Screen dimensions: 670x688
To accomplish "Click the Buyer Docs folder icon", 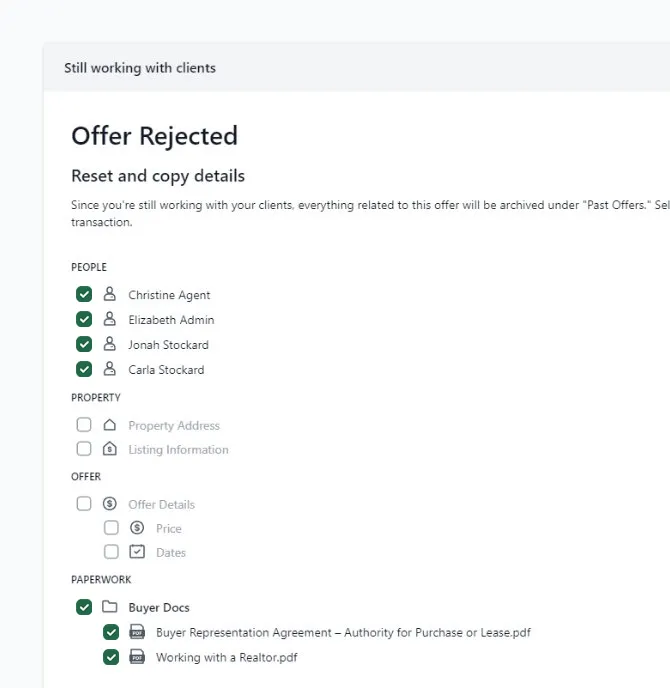I will (x=110, y=607).
